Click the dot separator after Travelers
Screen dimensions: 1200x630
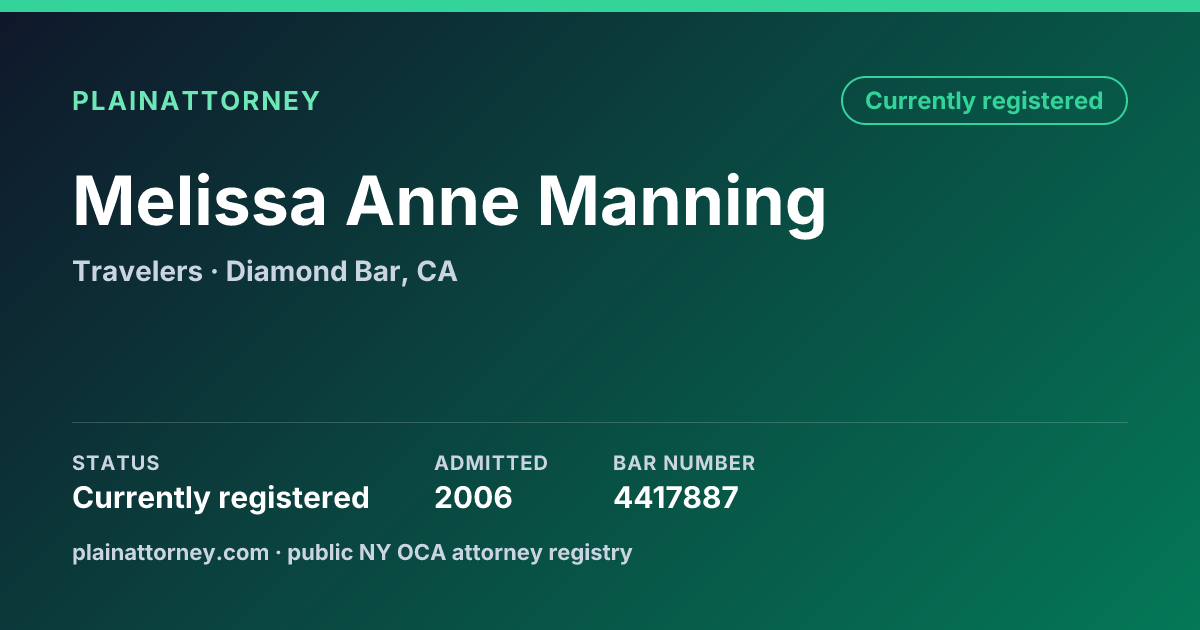(x=214, y=272)
